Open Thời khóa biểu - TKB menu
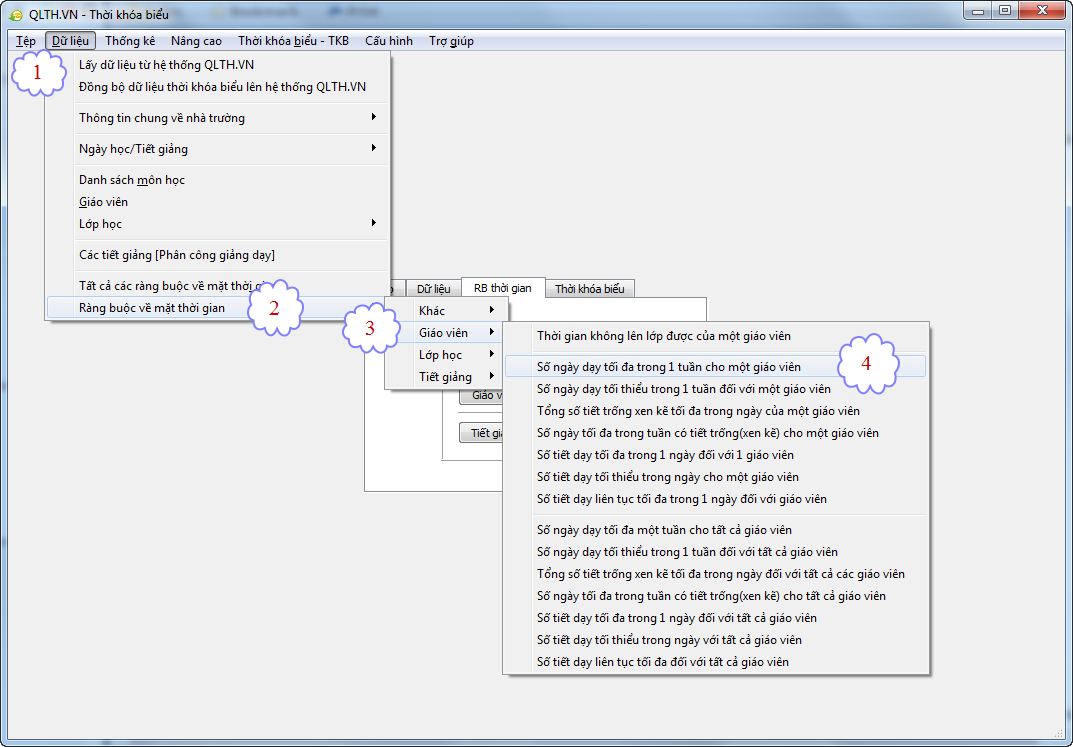Image resolution: width=1073 pixels, height=747 pixels. pyautogui.click(x=294, y=41)
